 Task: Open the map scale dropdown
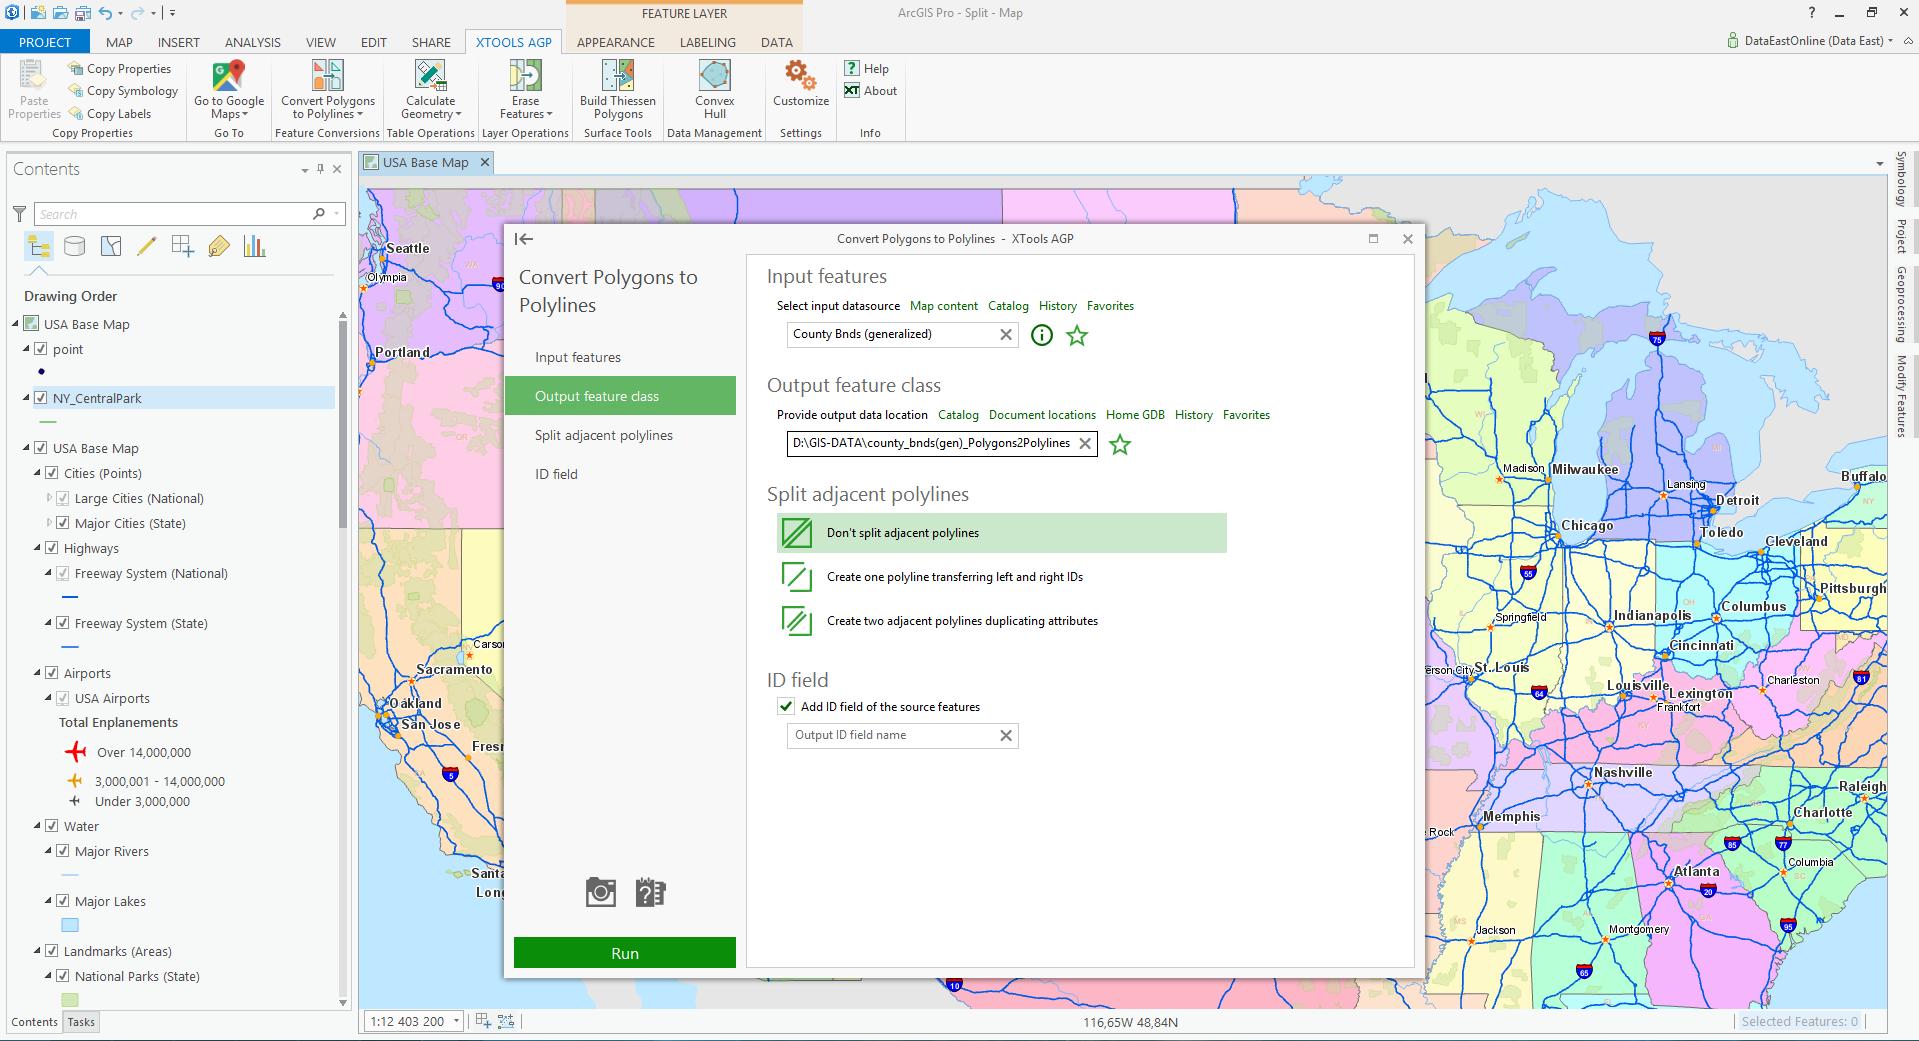click(456, 1021)
